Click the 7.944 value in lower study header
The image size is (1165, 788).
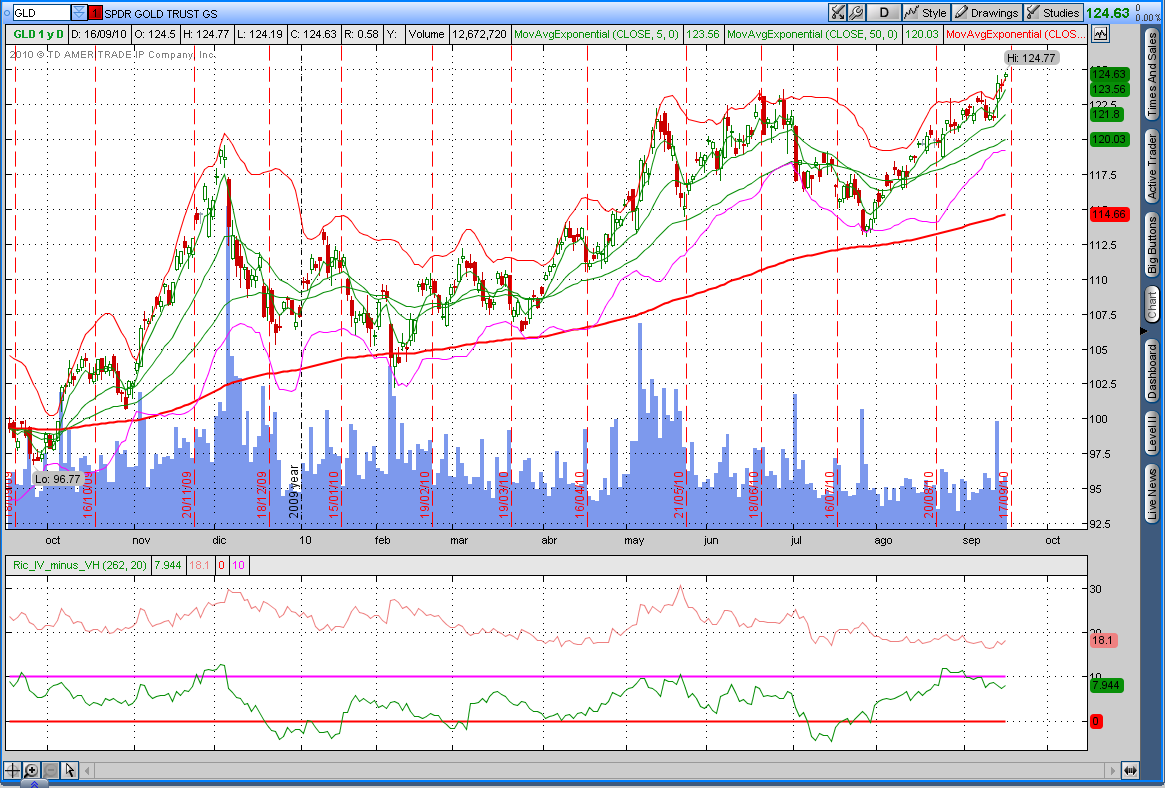click(167, 565)
